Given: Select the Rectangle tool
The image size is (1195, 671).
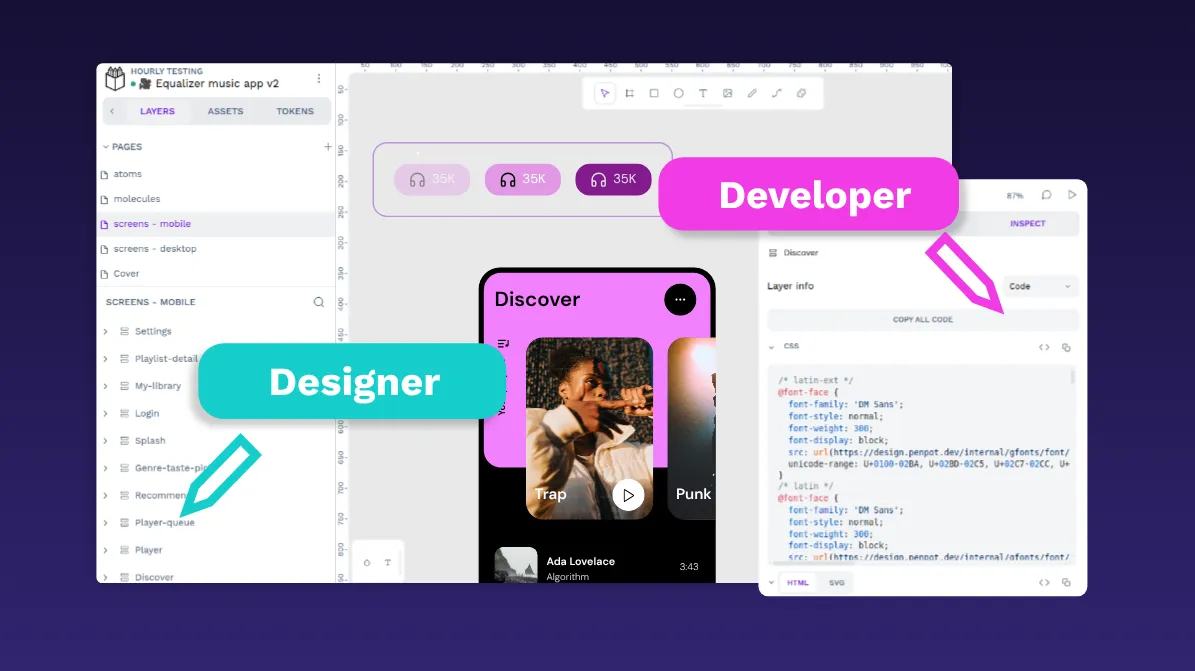Looking at the screenshot, I should (654, 94).
